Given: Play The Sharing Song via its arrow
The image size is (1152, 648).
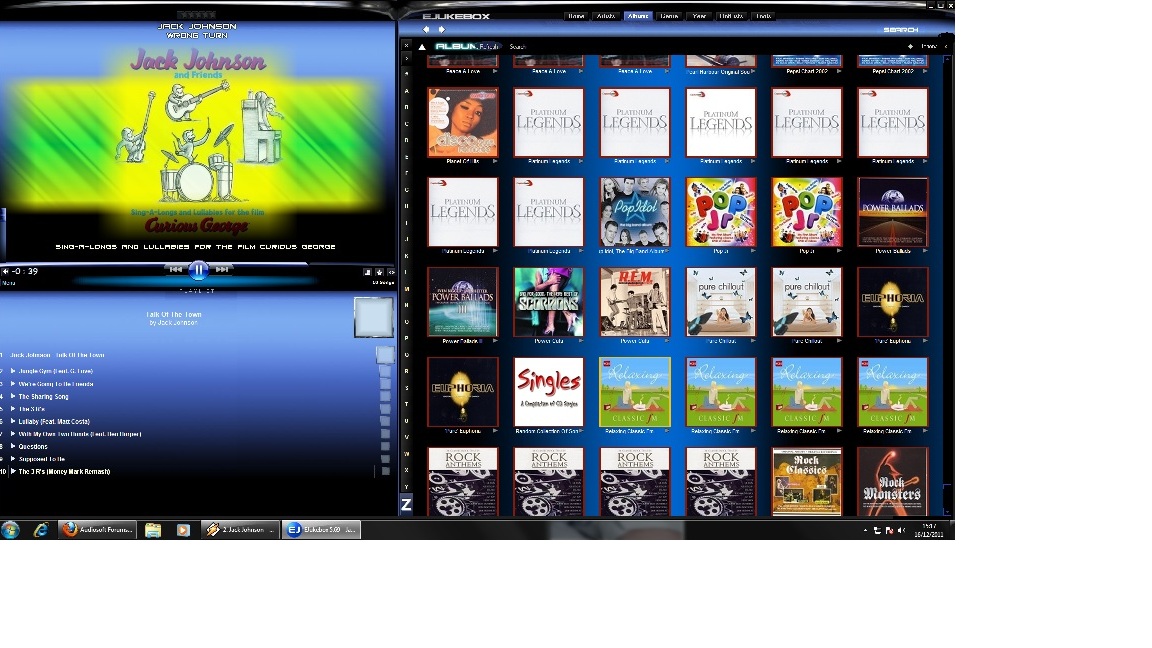Looking at the screenshot, I should coord(12,396).
